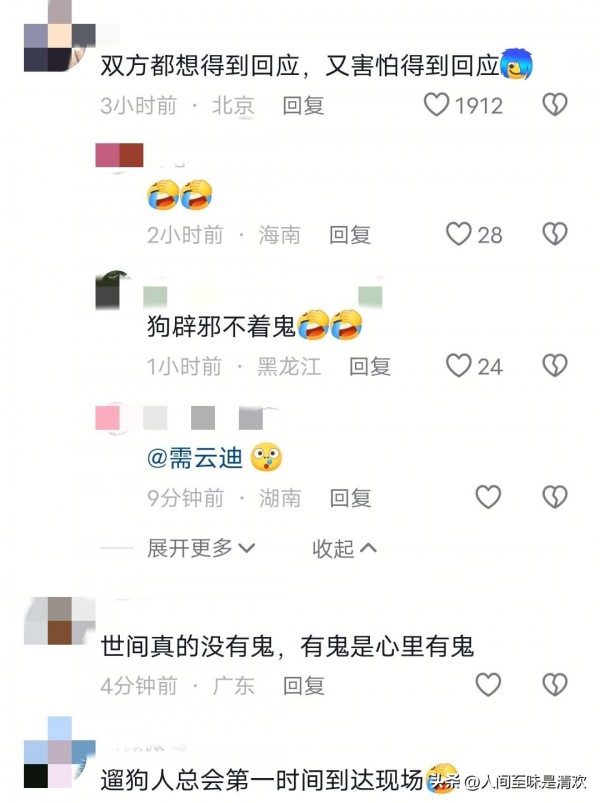This screenshot has height=803, width=600.
Task: Tap broken heart on the Guangdong comment
Action: (x=555, y=685)
